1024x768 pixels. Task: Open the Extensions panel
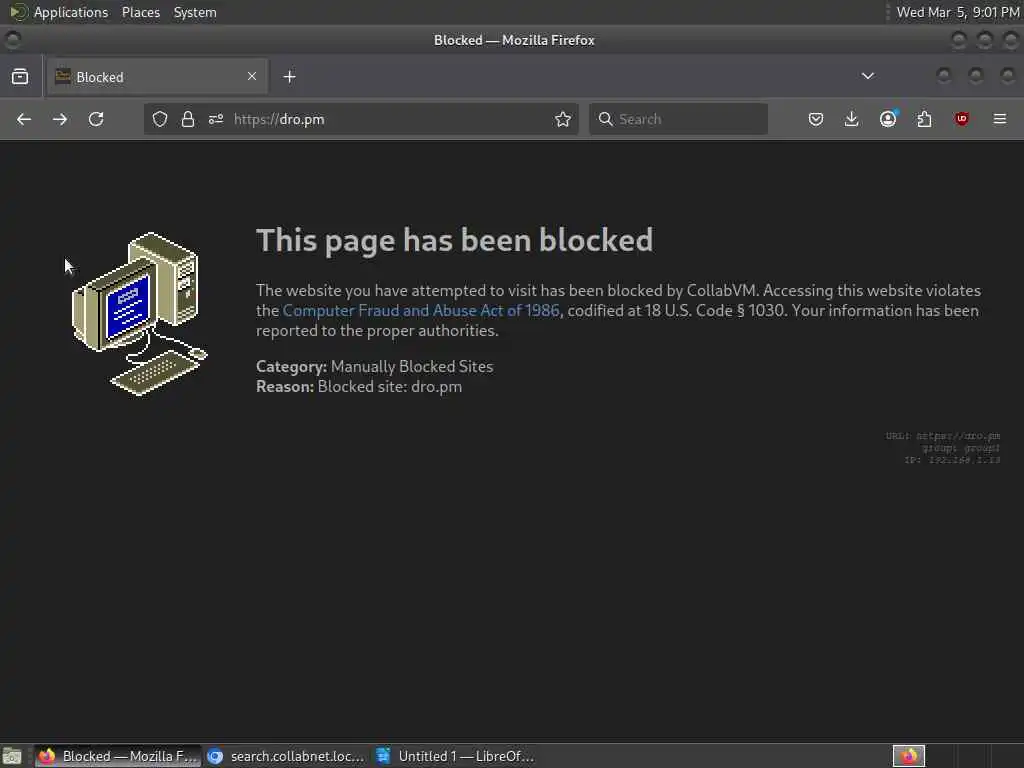(925, 119)
